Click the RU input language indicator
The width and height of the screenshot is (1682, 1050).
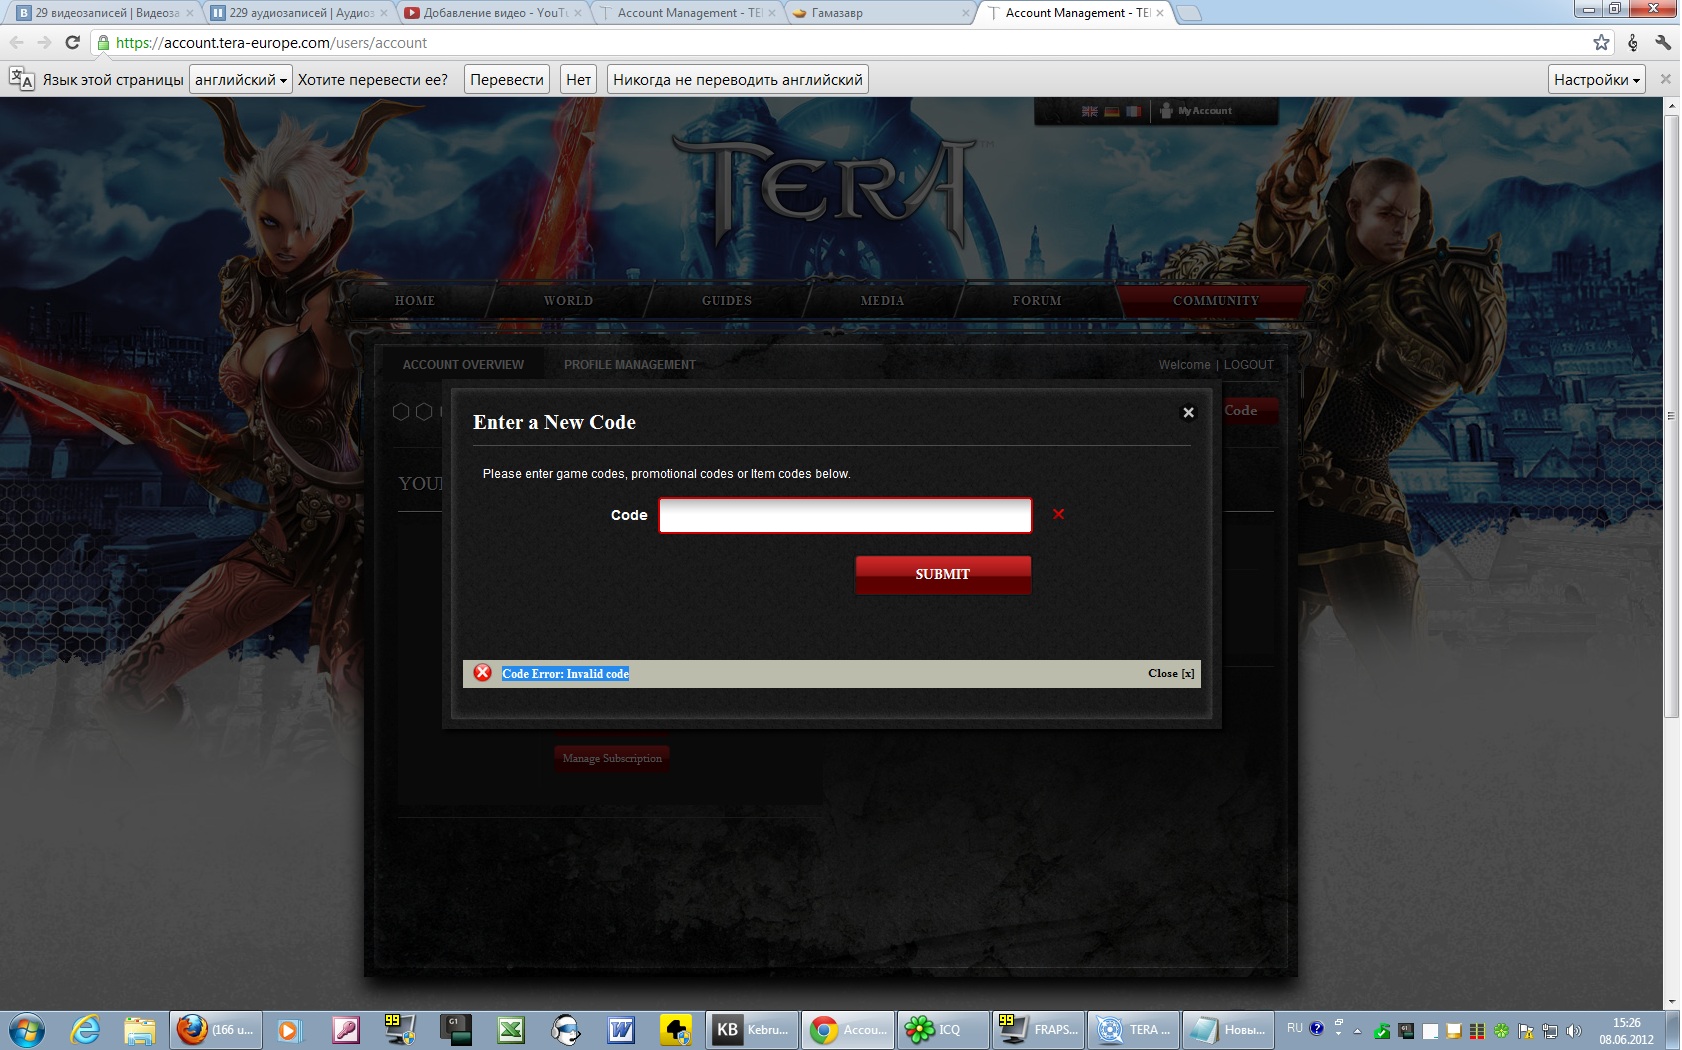click(x=1294, y=1028)
